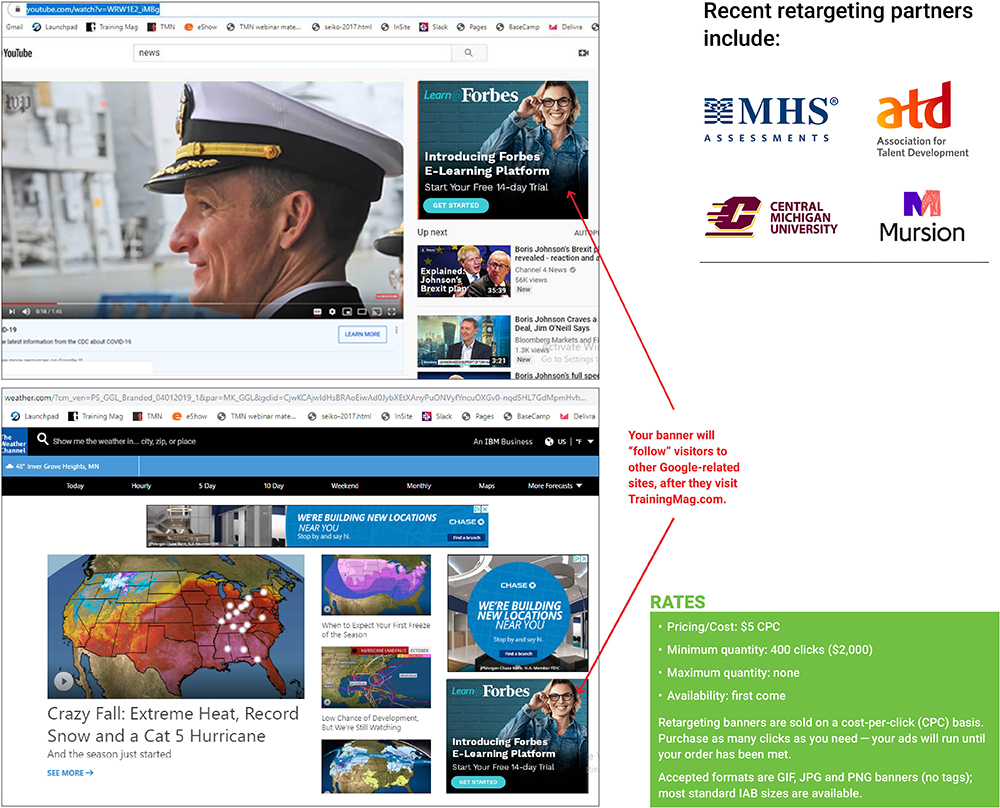Open Training Mag bookmark in the YouTube window
Screen dimensions: 1000x808
[x=112, y=27]
